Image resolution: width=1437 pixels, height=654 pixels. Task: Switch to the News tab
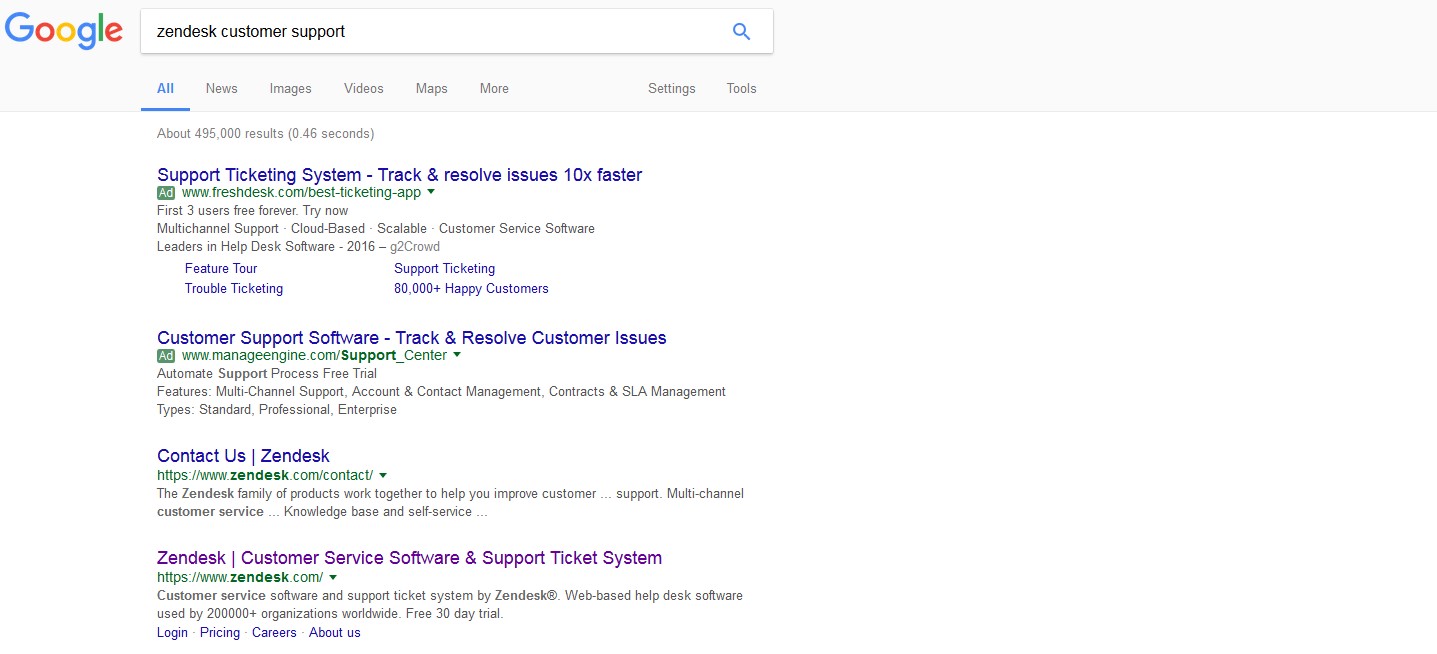tap(221, 88)
